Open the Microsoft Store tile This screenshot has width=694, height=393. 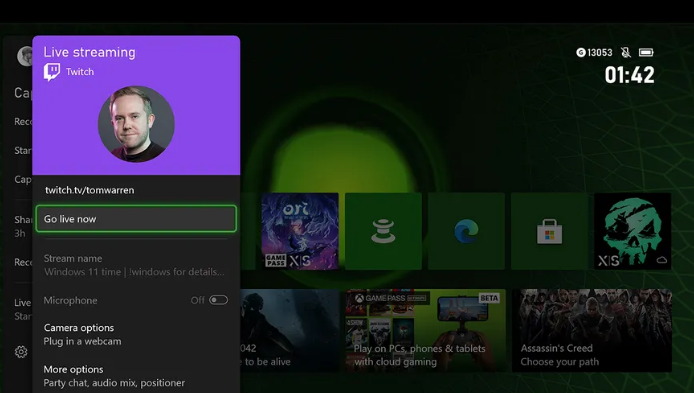pyautogui.click(x=549, y=231)
